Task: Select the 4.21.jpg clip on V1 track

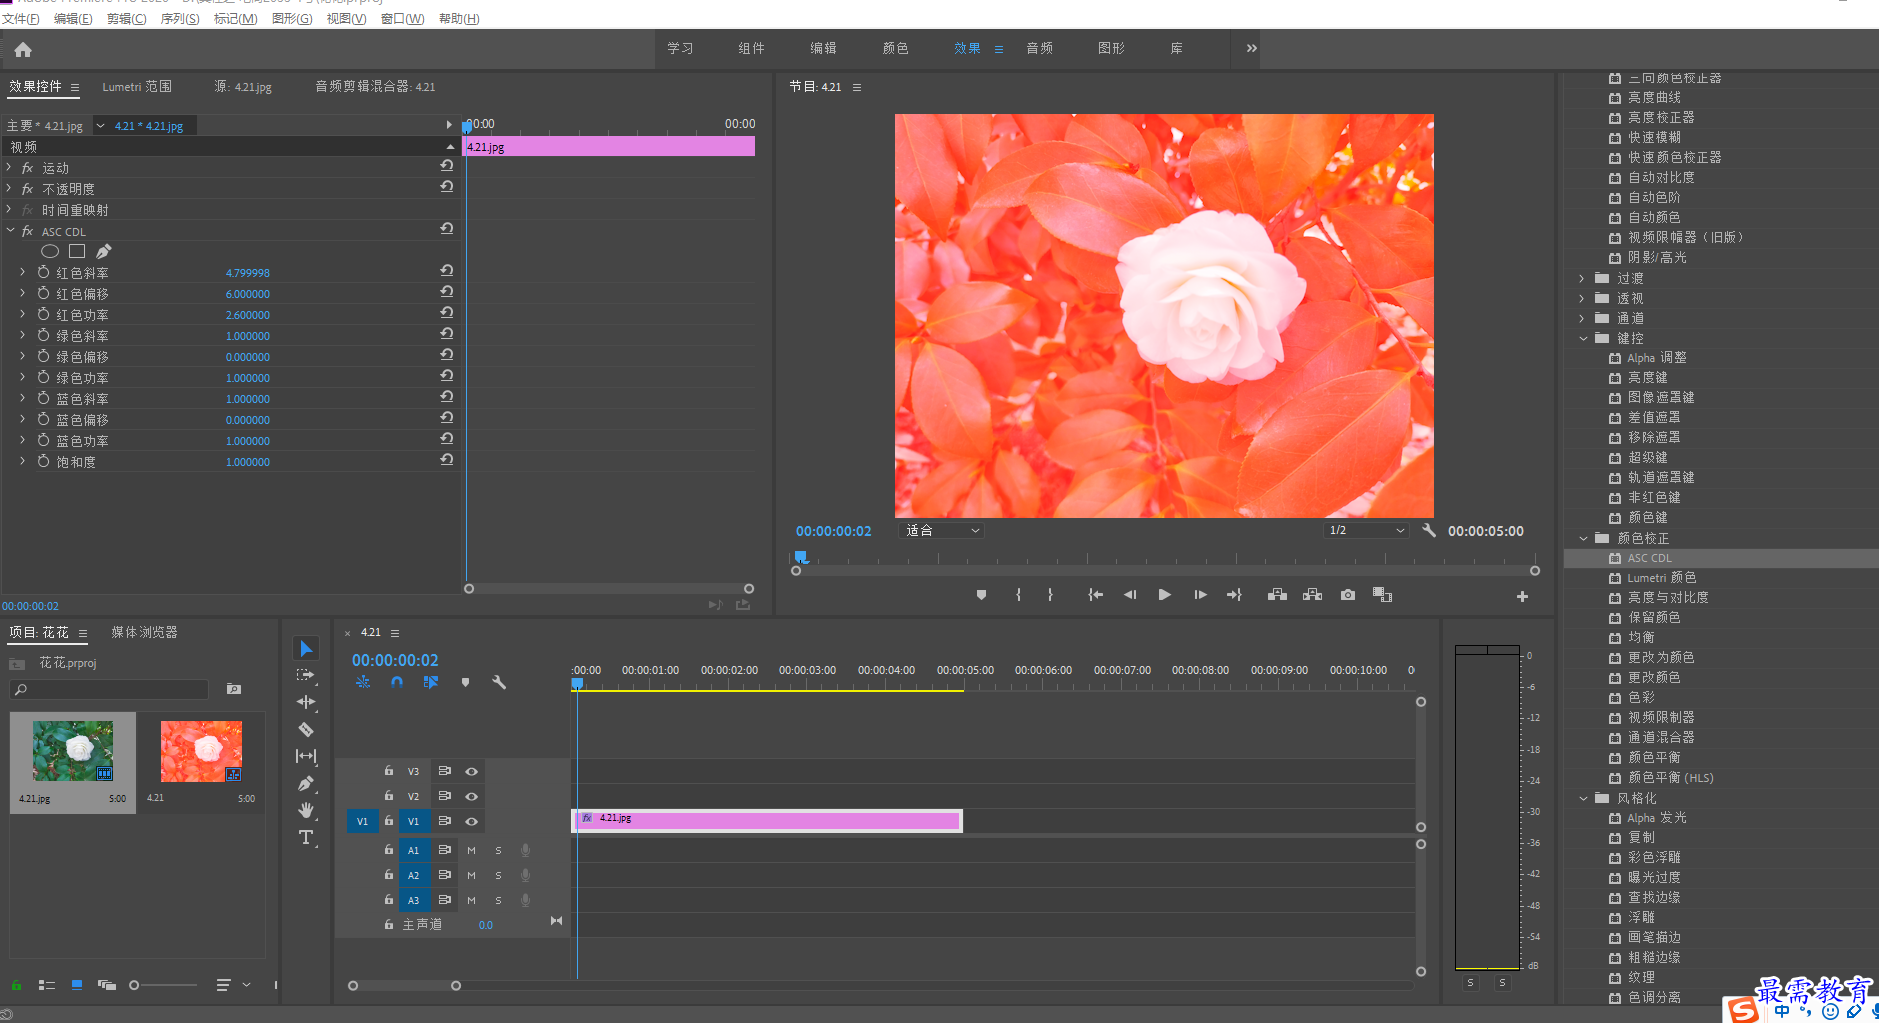Action: click(767, 820)
